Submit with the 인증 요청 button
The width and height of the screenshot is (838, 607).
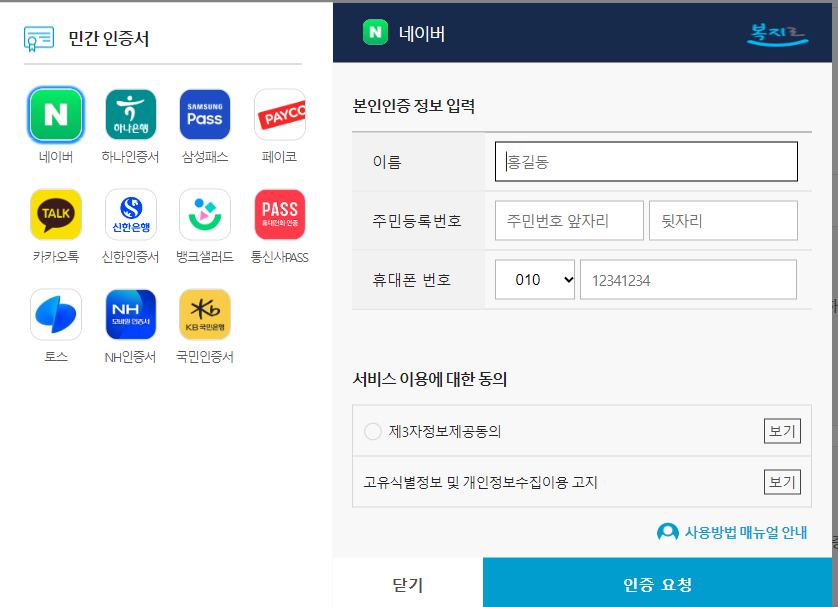[x=657, y=584]
